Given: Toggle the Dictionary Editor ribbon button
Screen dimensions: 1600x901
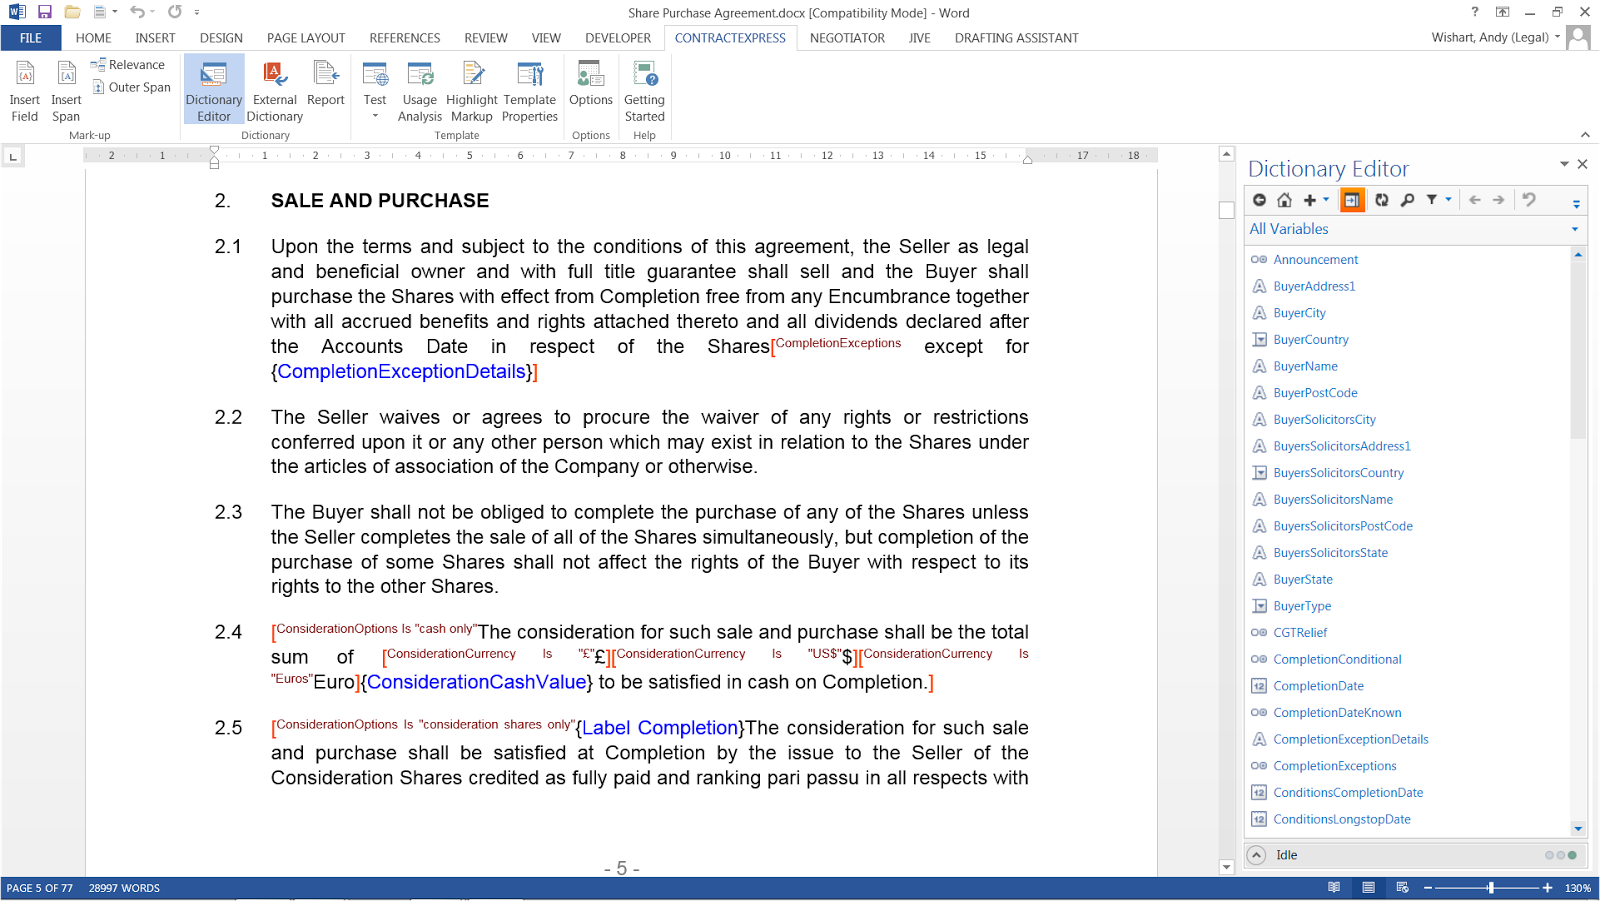Looking at the screenshot, I should point(214,91).
